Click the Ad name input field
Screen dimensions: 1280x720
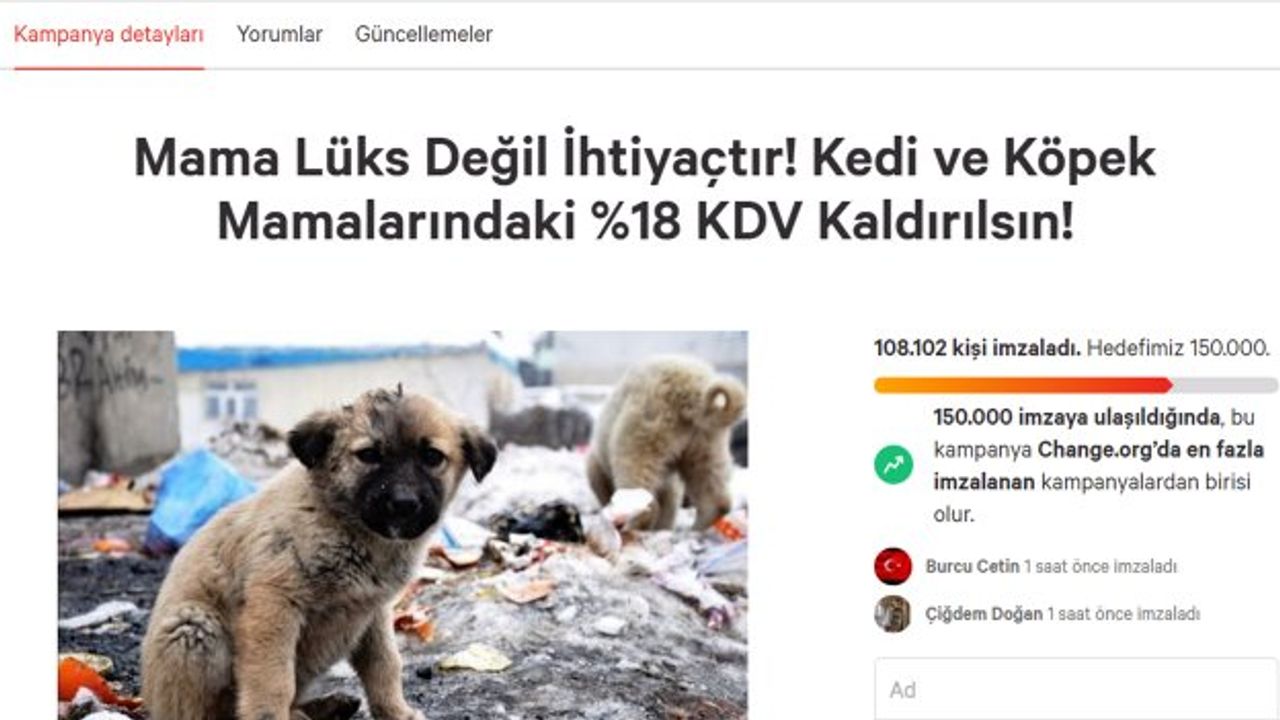(x=1076, y=689)
